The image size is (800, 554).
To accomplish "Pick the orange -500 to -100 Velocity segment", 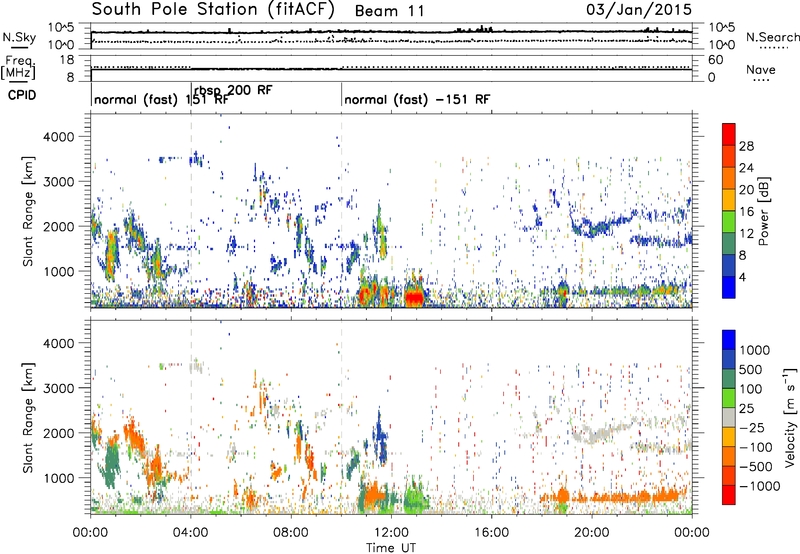I will point(729,457).
